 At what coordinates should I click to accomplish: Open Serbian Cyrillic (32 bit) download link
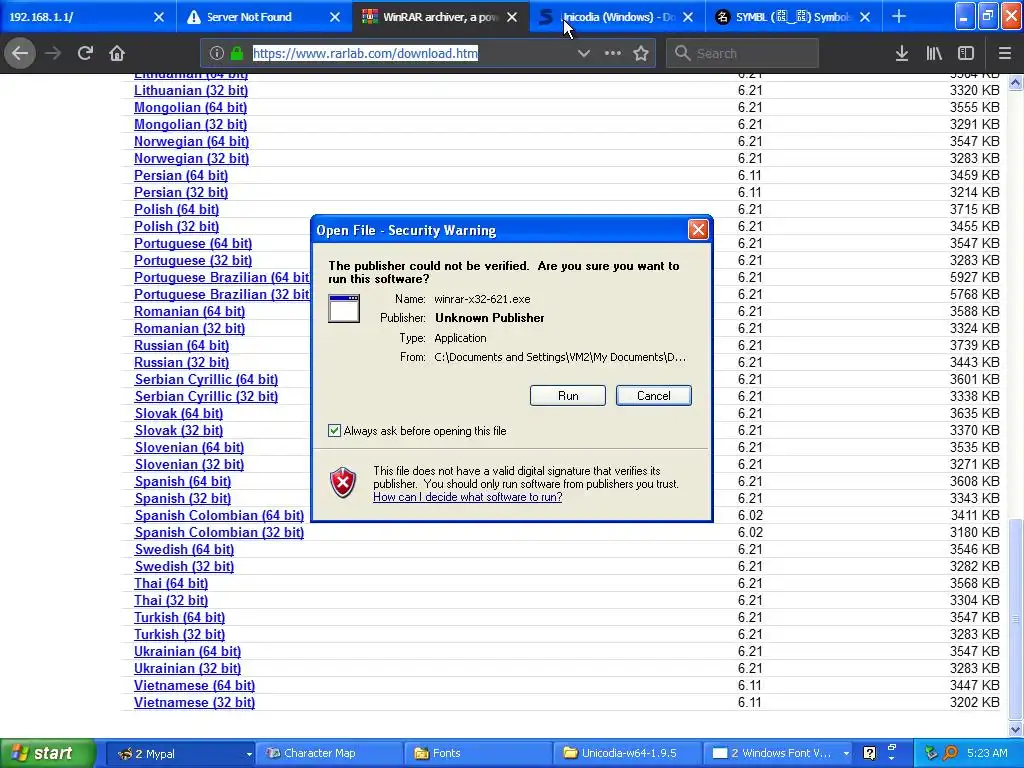pos(206,396)
